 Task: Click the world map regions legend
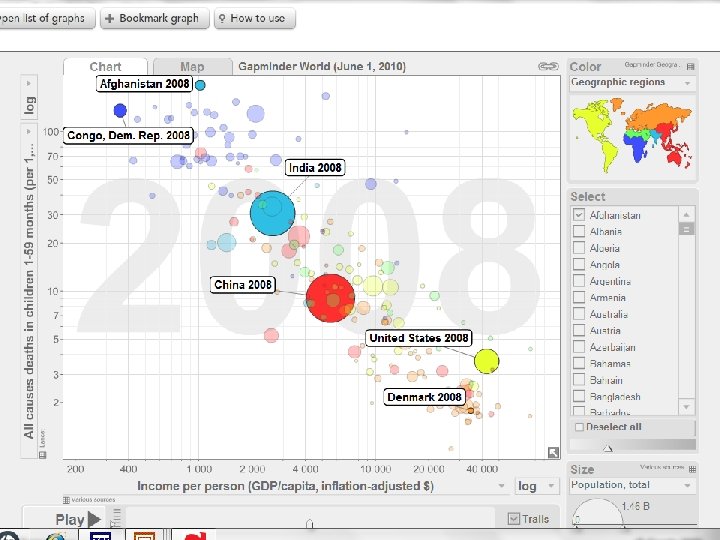tap(632, 136)
